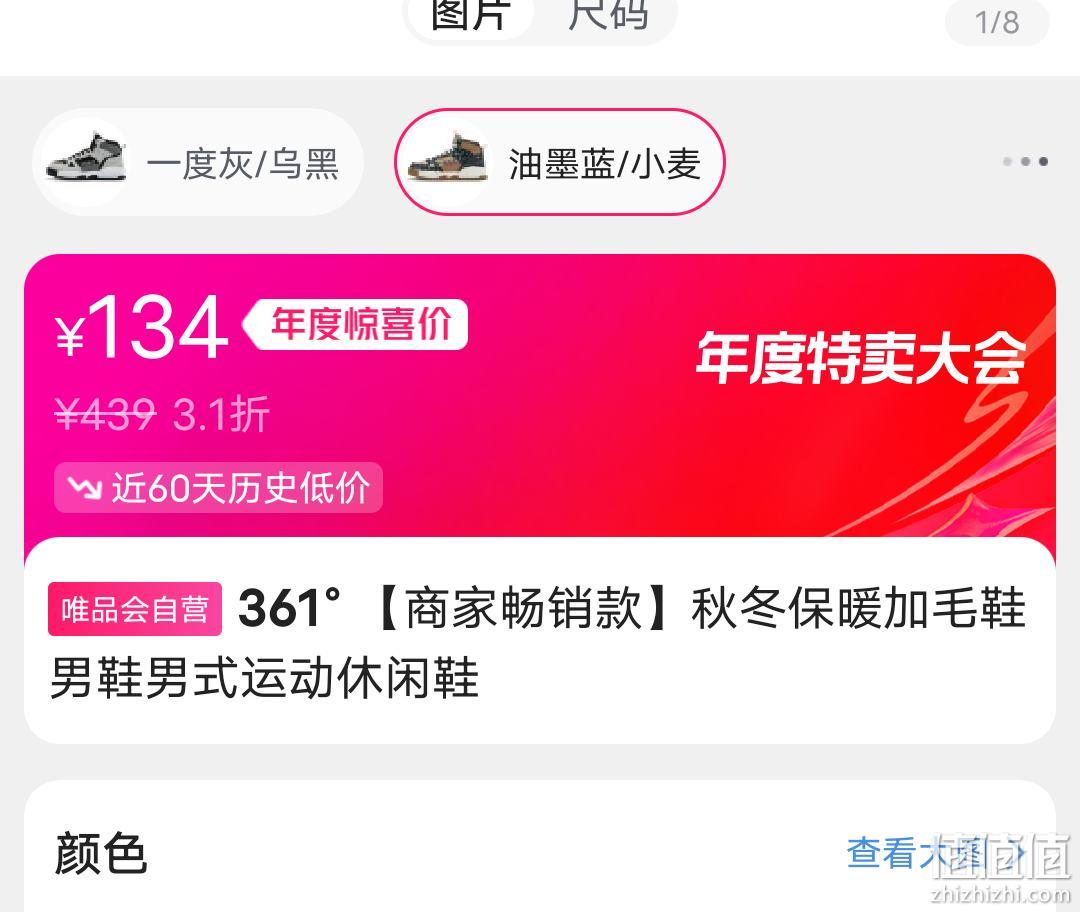The width and height of the screenshot is (1080, 912).
Task: Tap the ¥439 original price and 3.1折 discount
Action: click(162, 414)
